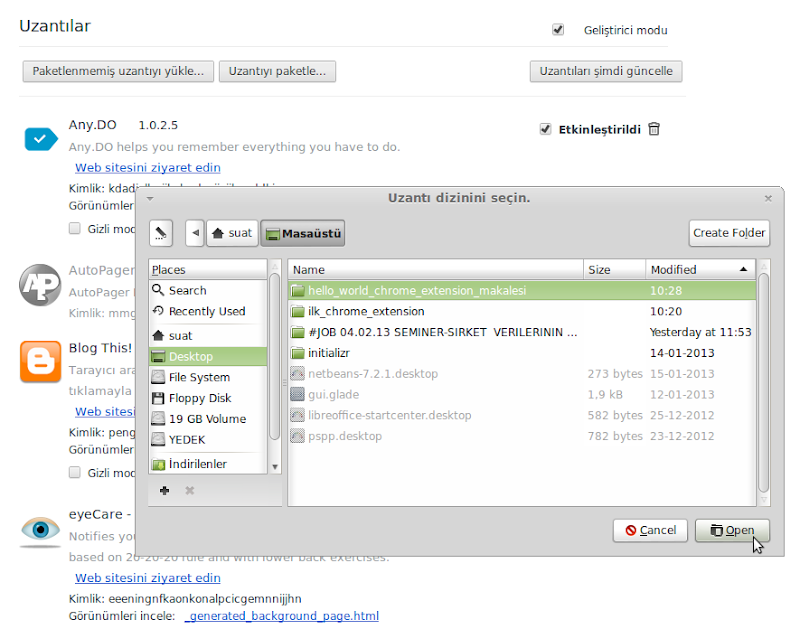Open Any.DO Web sitesini ziyaret edin link

(148, 167)
